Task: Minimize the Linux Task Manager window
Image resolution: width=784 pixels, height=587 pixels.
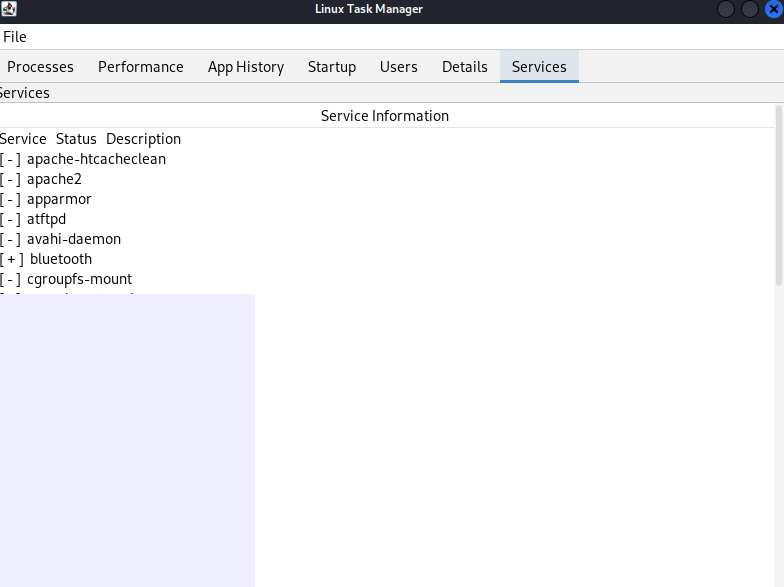Action: (727, 9)
